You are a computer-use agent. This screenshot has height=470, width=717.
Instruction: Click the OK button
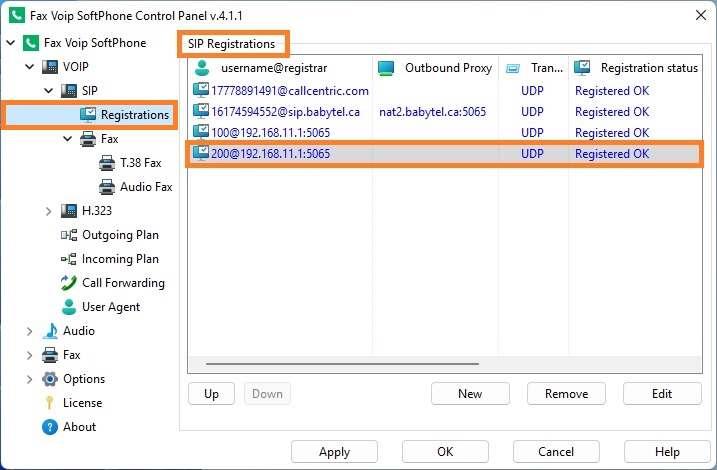[x=445, y=452]
